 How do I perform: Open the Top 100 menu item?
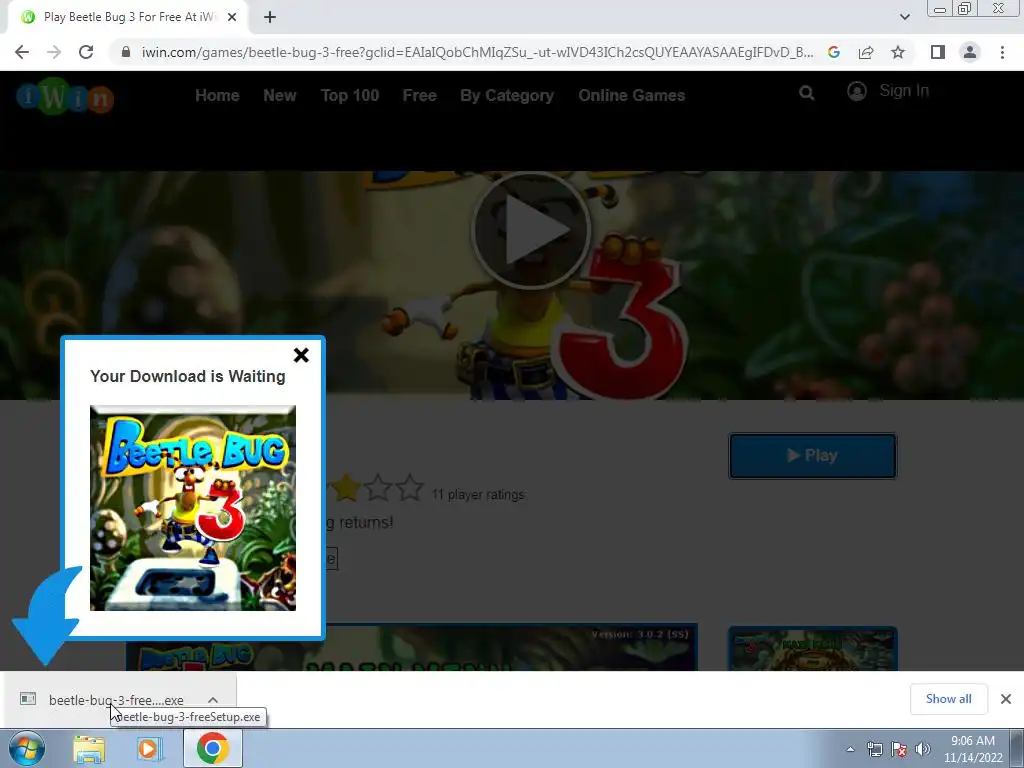click(x=349, y=95)
